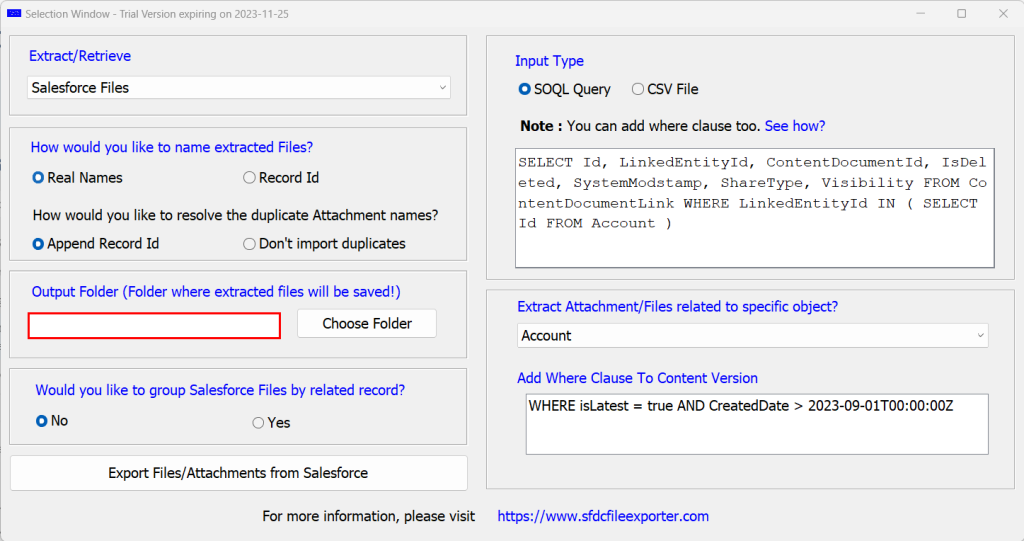Set group by related record to No
1024x541 pixels.
pyautogui.click(x=42, y=421)
